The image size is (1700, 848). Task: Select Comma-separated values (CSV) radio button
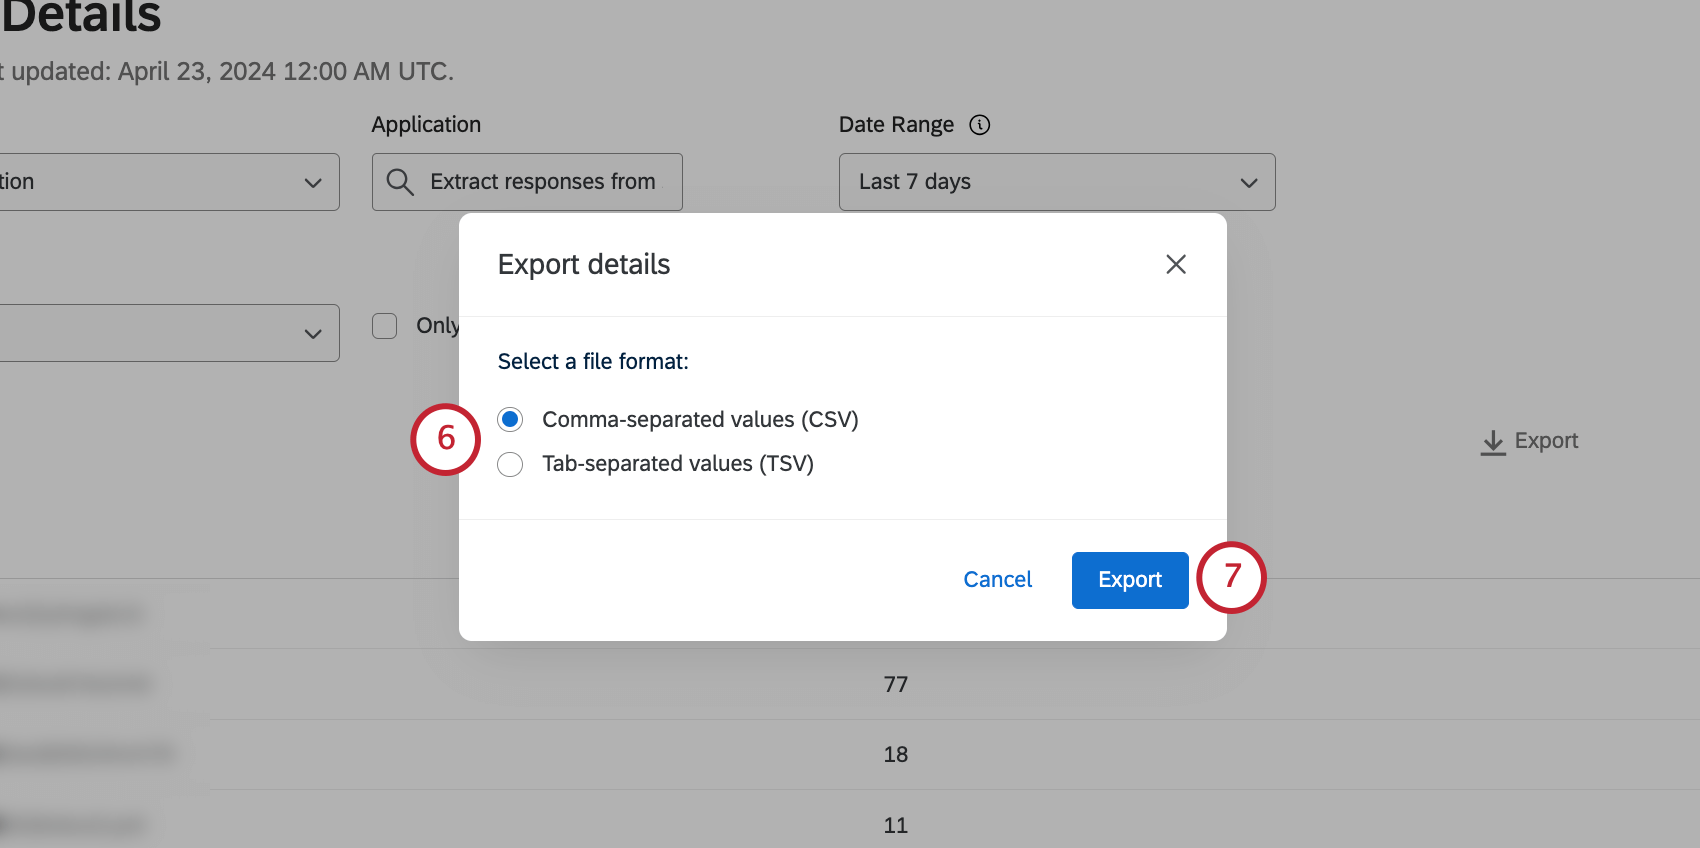click(510, 420)
